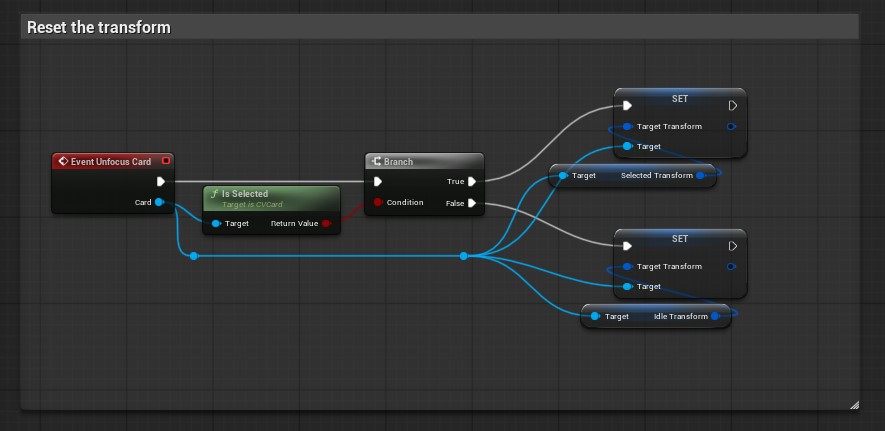This screenshot has height=431, width=885.
Task: Select the Branch node title
Action: tap(398, 161)
